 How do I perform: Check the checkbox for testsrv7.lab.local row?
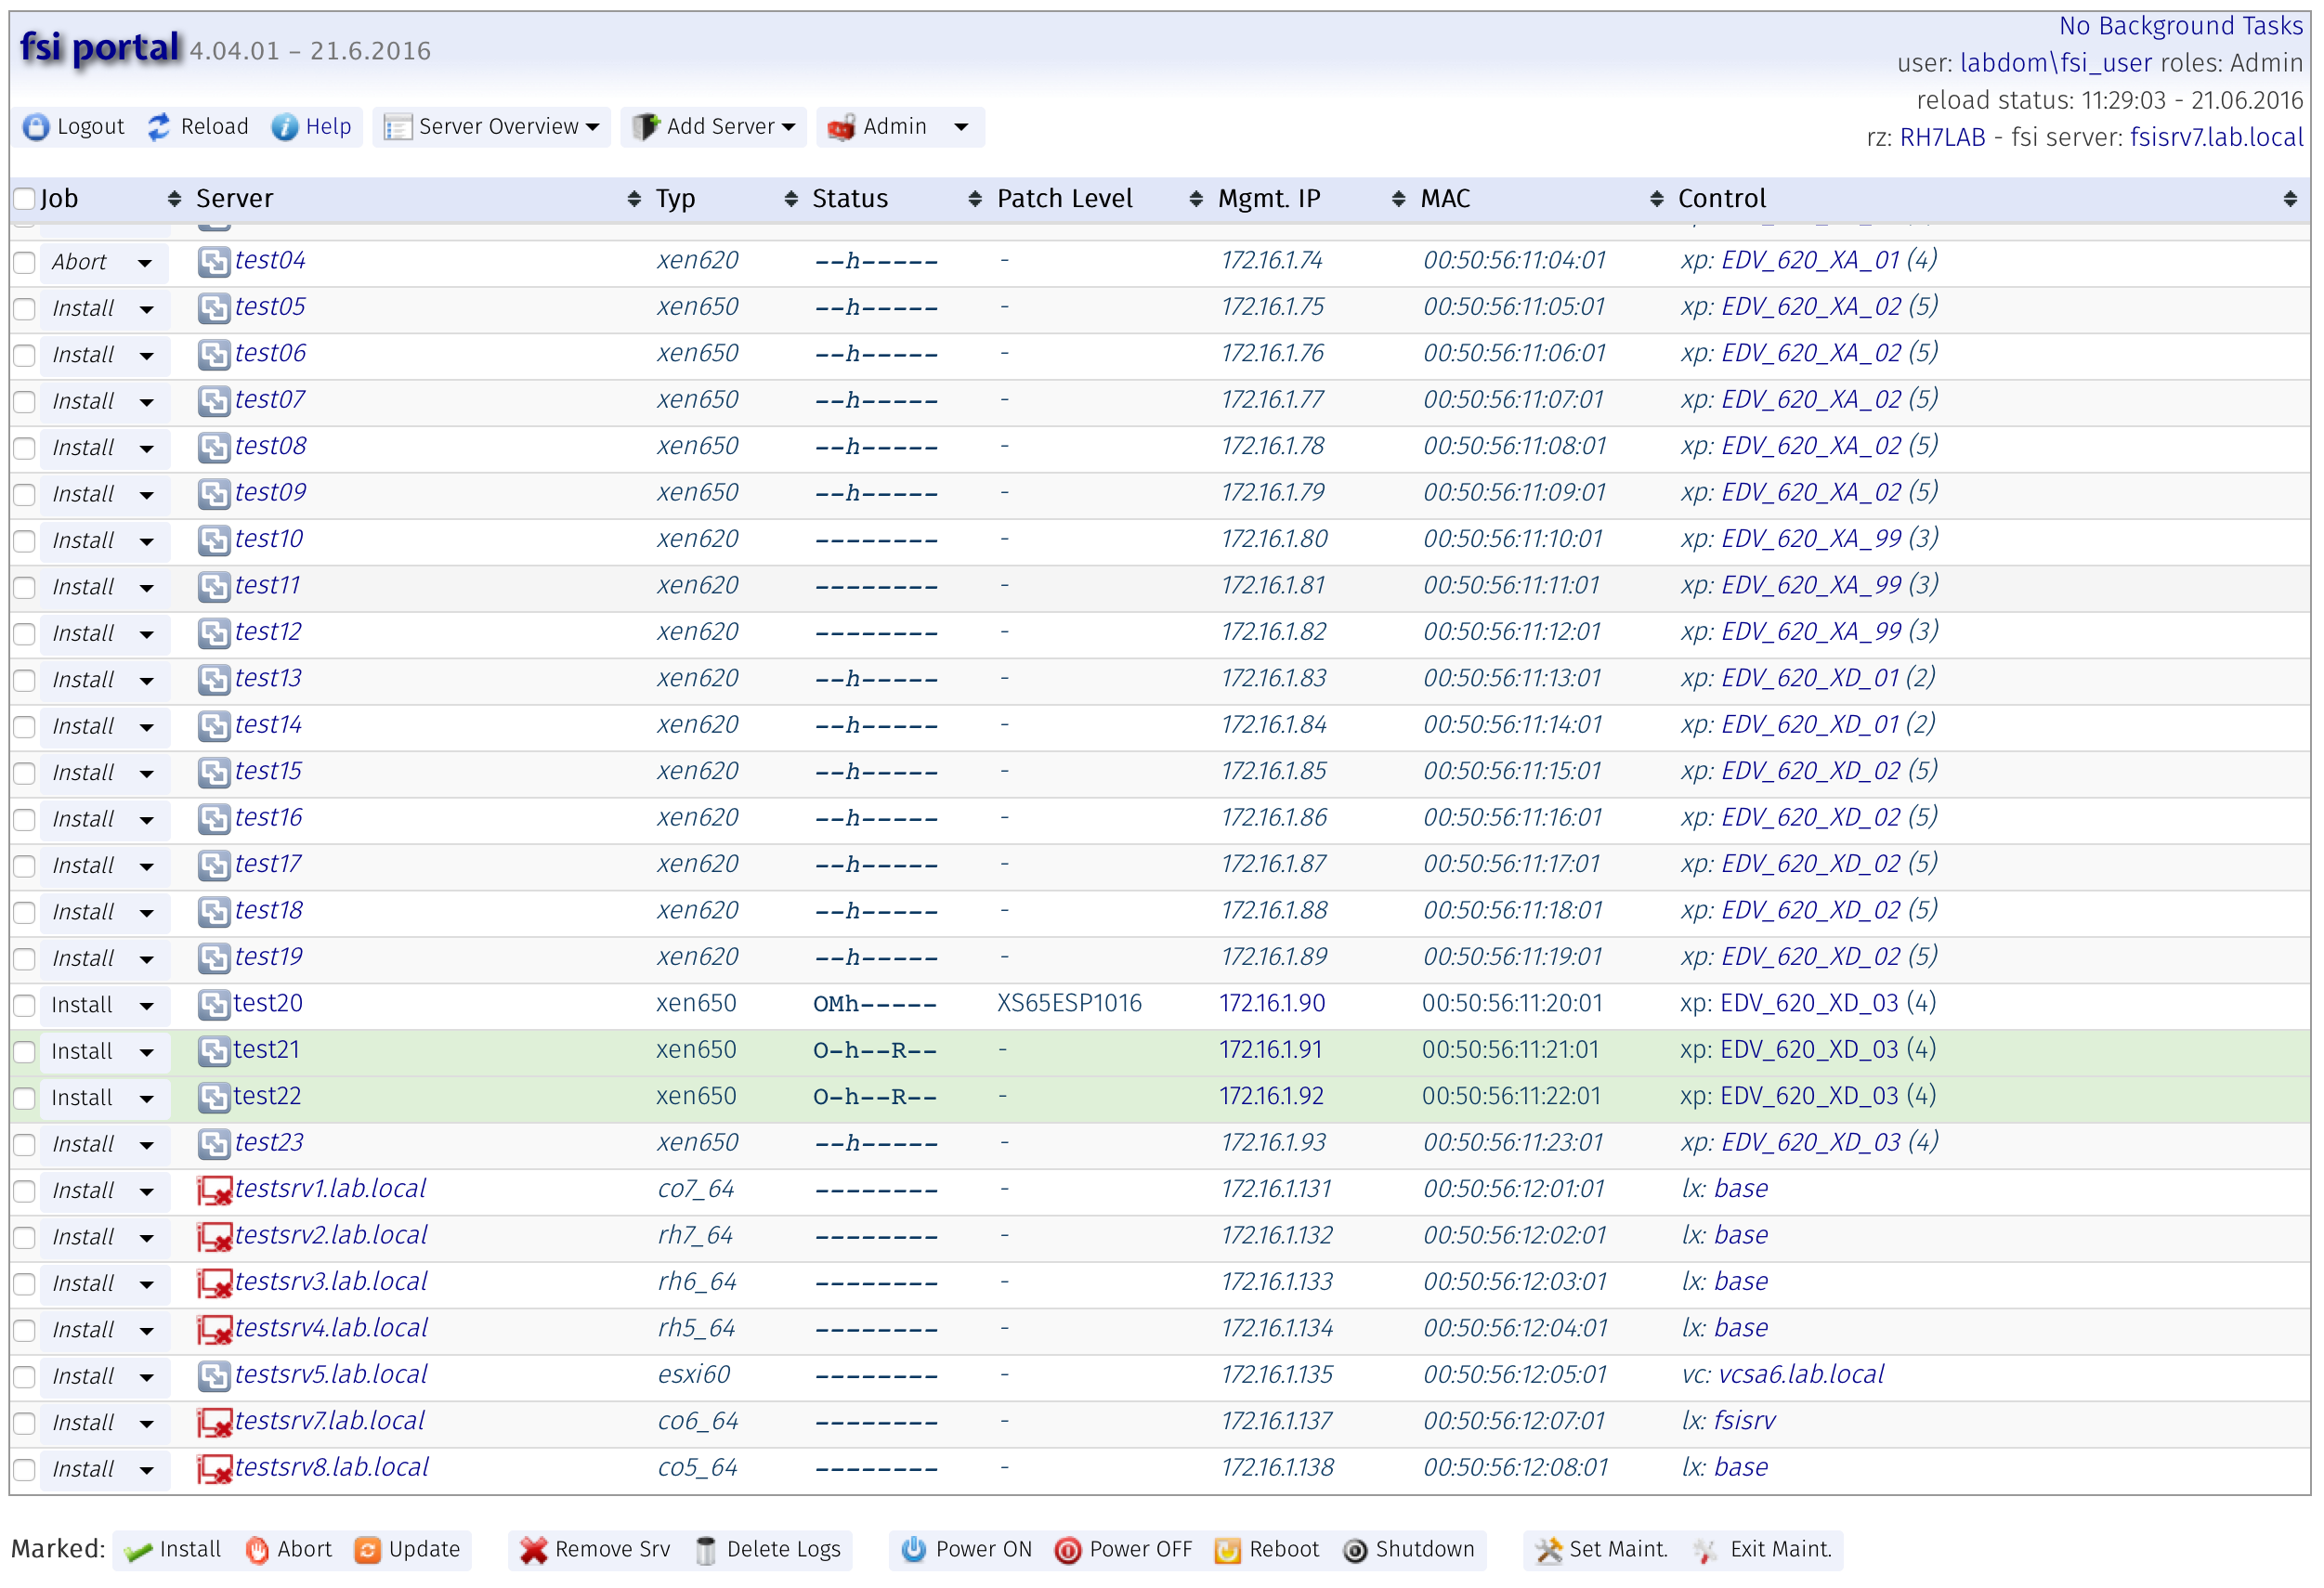[x=25, y=1424]
